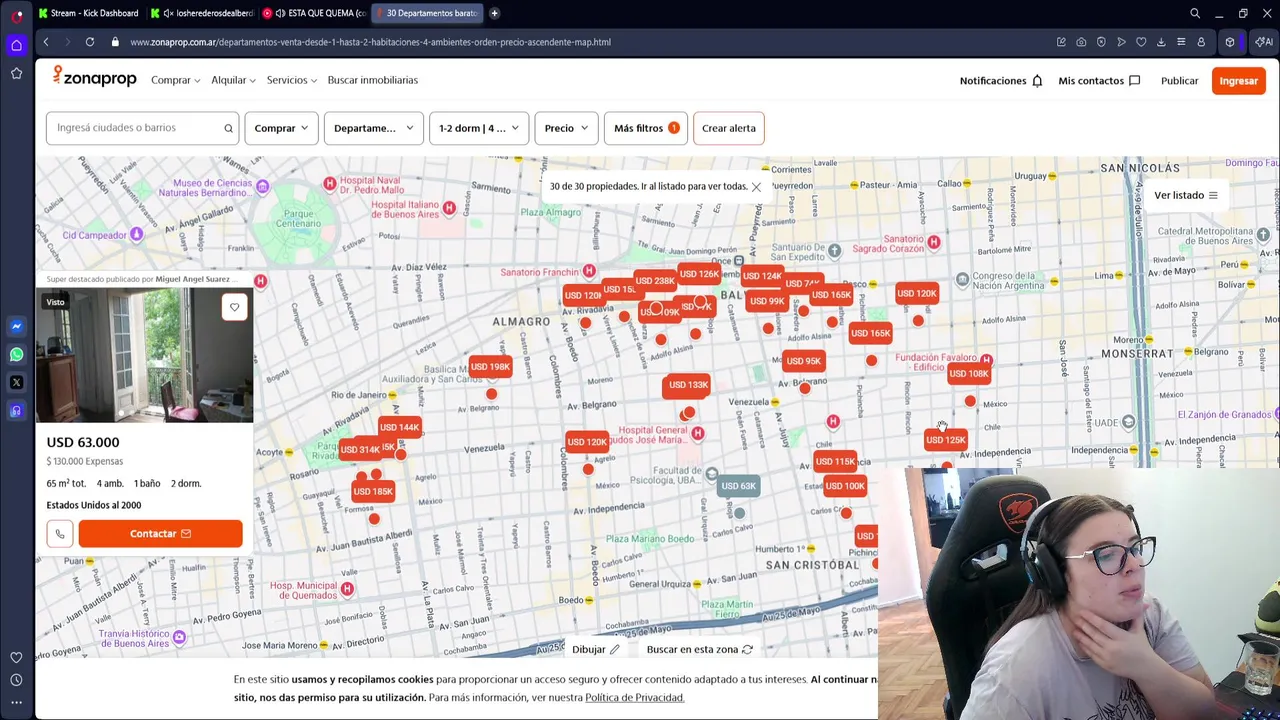Viewport: 1280px width, 720px height.
Task: Switch to Stream - Kick Dashboard tab
Action: pos(88,13)
